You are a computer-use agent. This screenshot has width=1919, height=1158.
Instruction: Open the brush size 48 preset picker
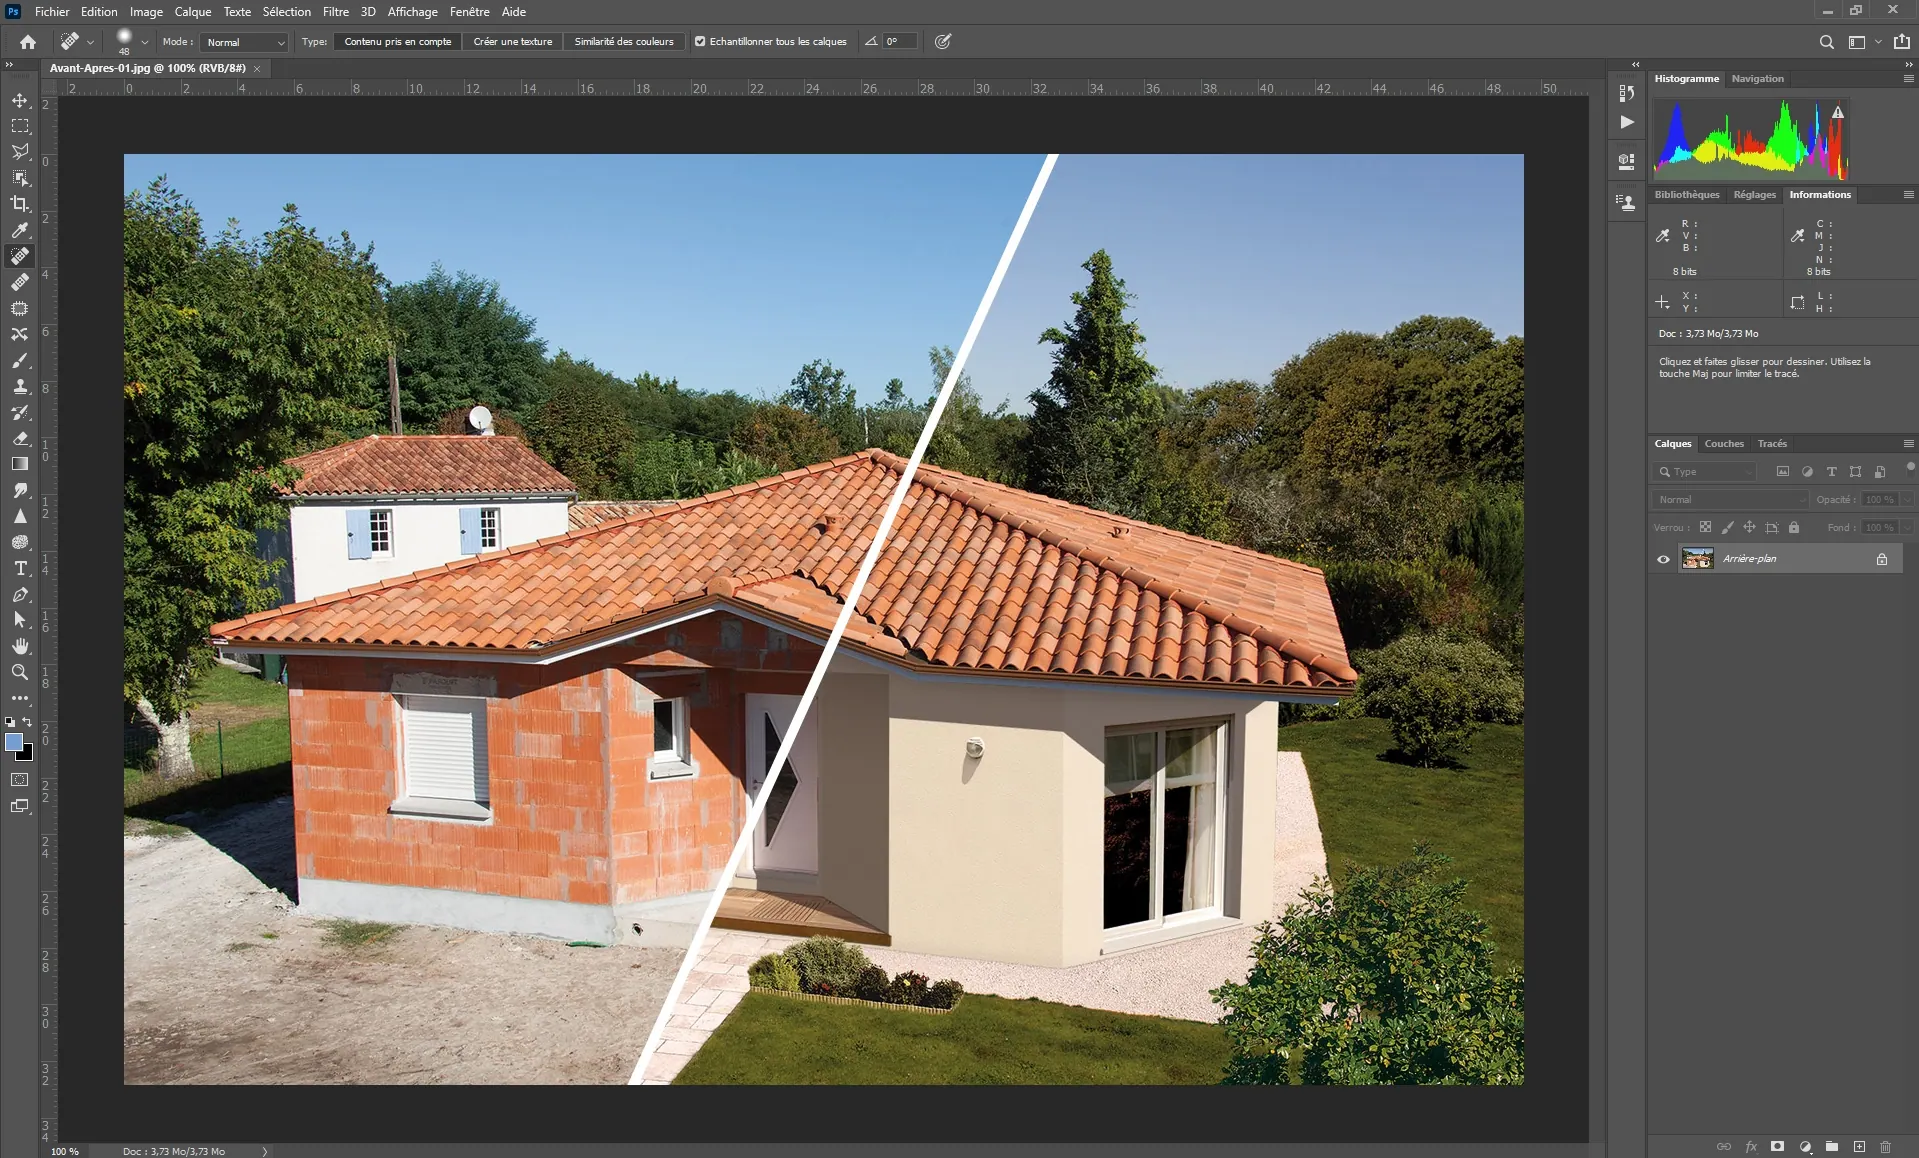(x=145, y=42)
